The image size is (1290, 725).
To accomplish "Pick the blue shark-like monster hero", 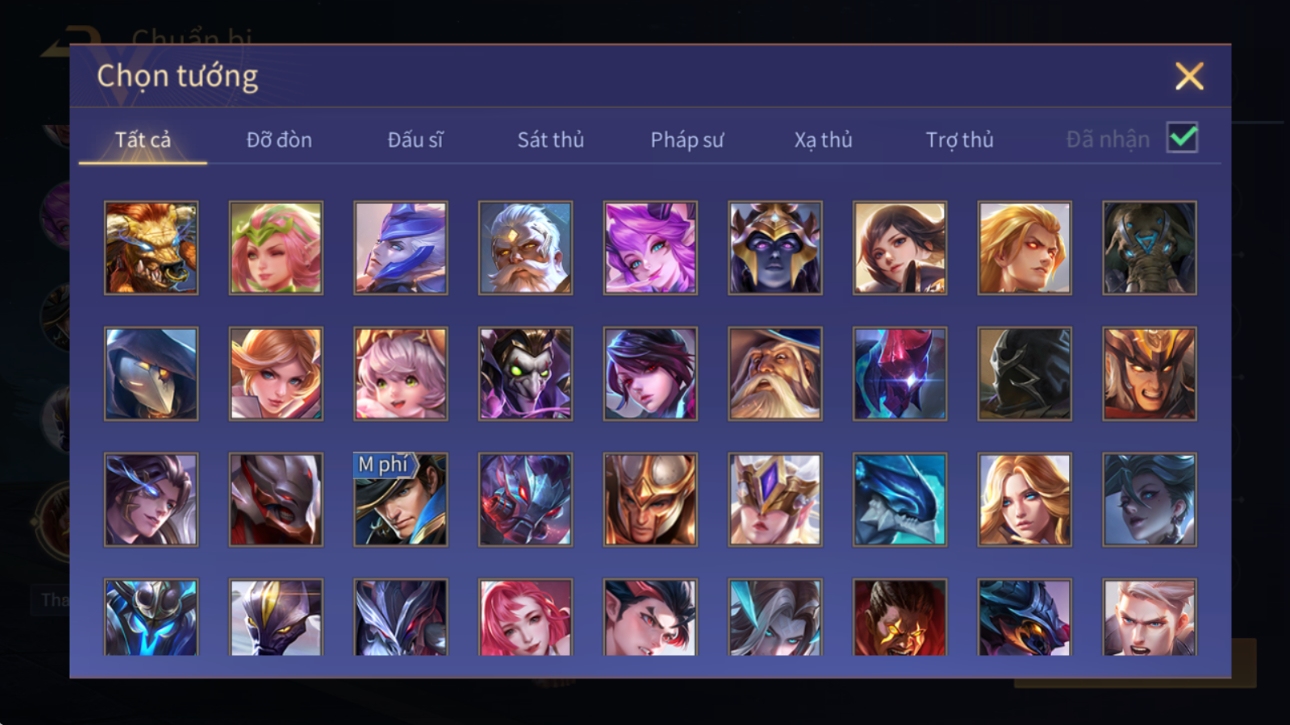I will click(x=900, y=500).
